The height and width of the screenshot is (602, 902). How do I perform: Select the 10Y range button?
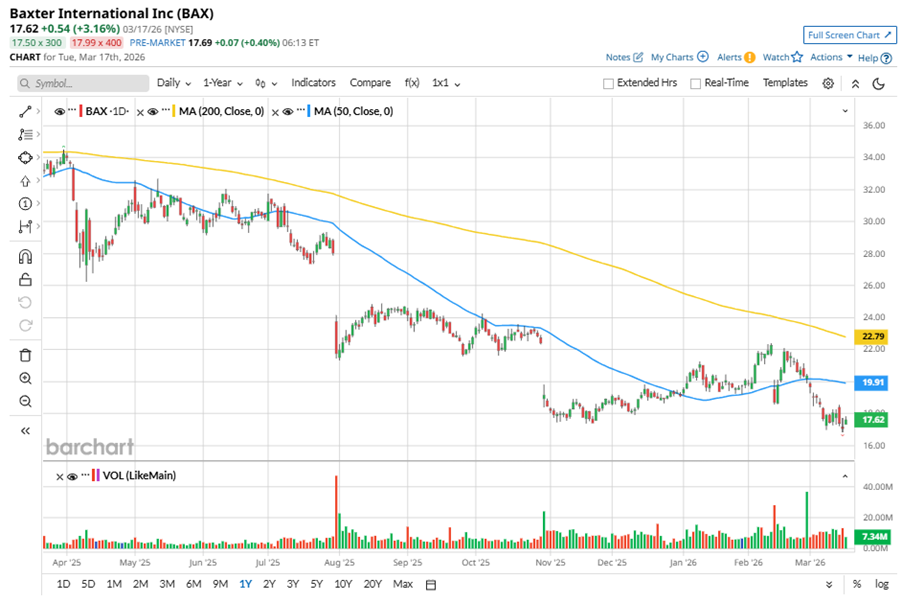tap(343, 584)
